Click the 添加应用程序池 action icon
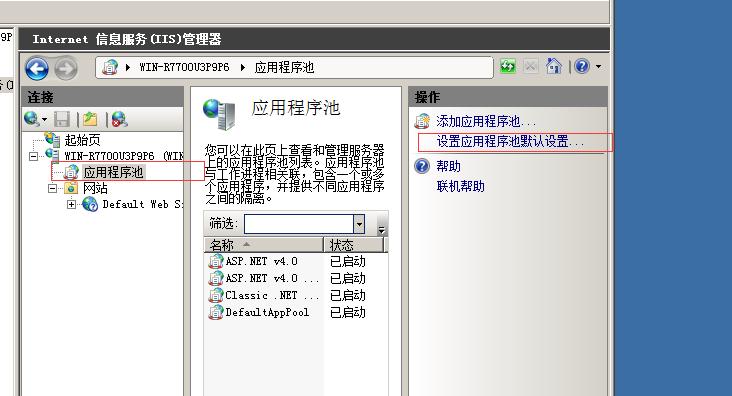 [x=422, y=121]
